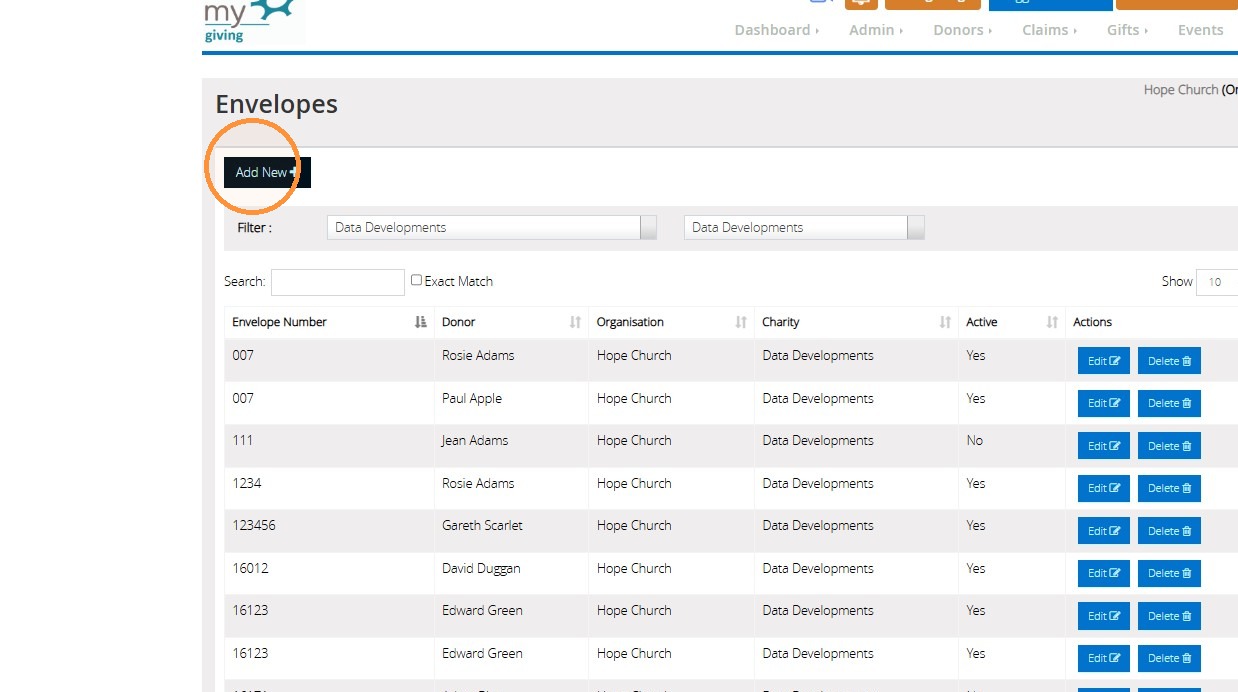
Task: Select donor name David Duggan
Action: (481, 568)
